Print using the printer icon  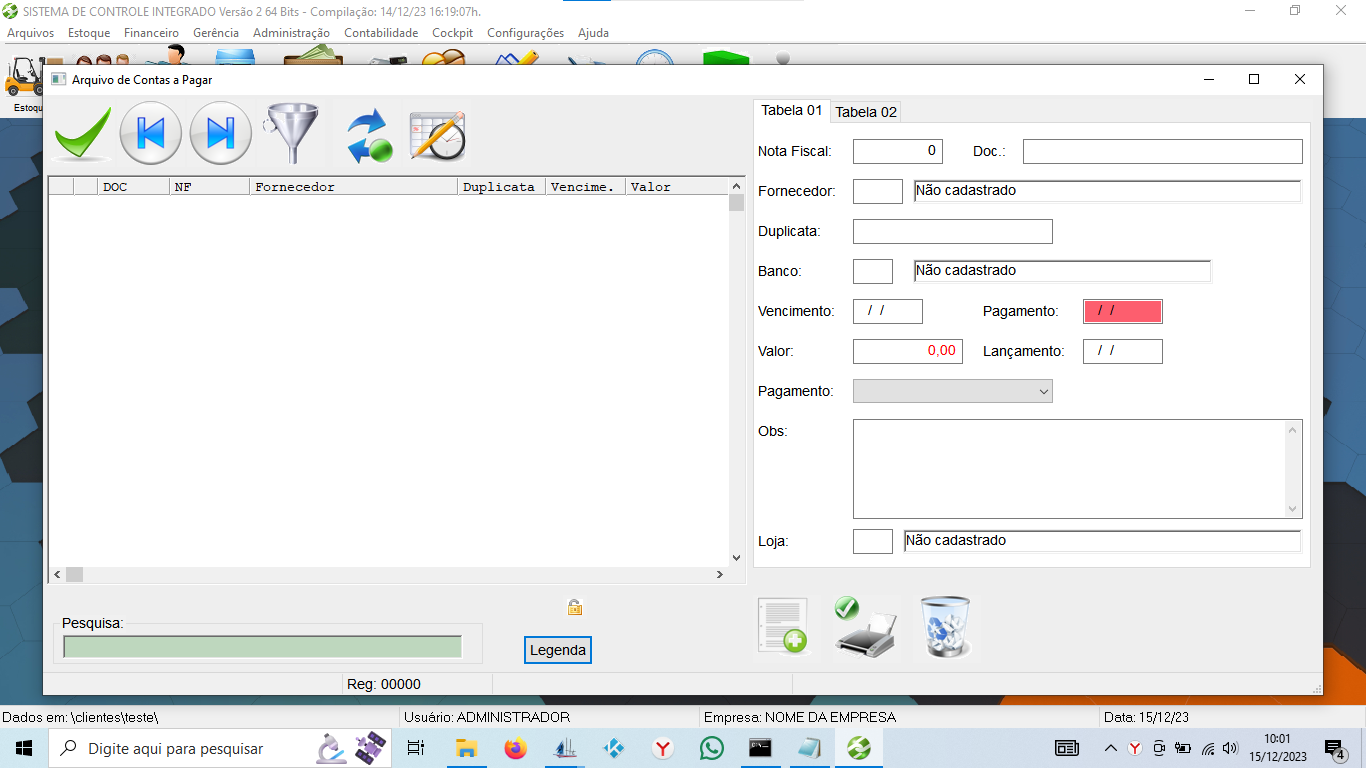[864, 627]
